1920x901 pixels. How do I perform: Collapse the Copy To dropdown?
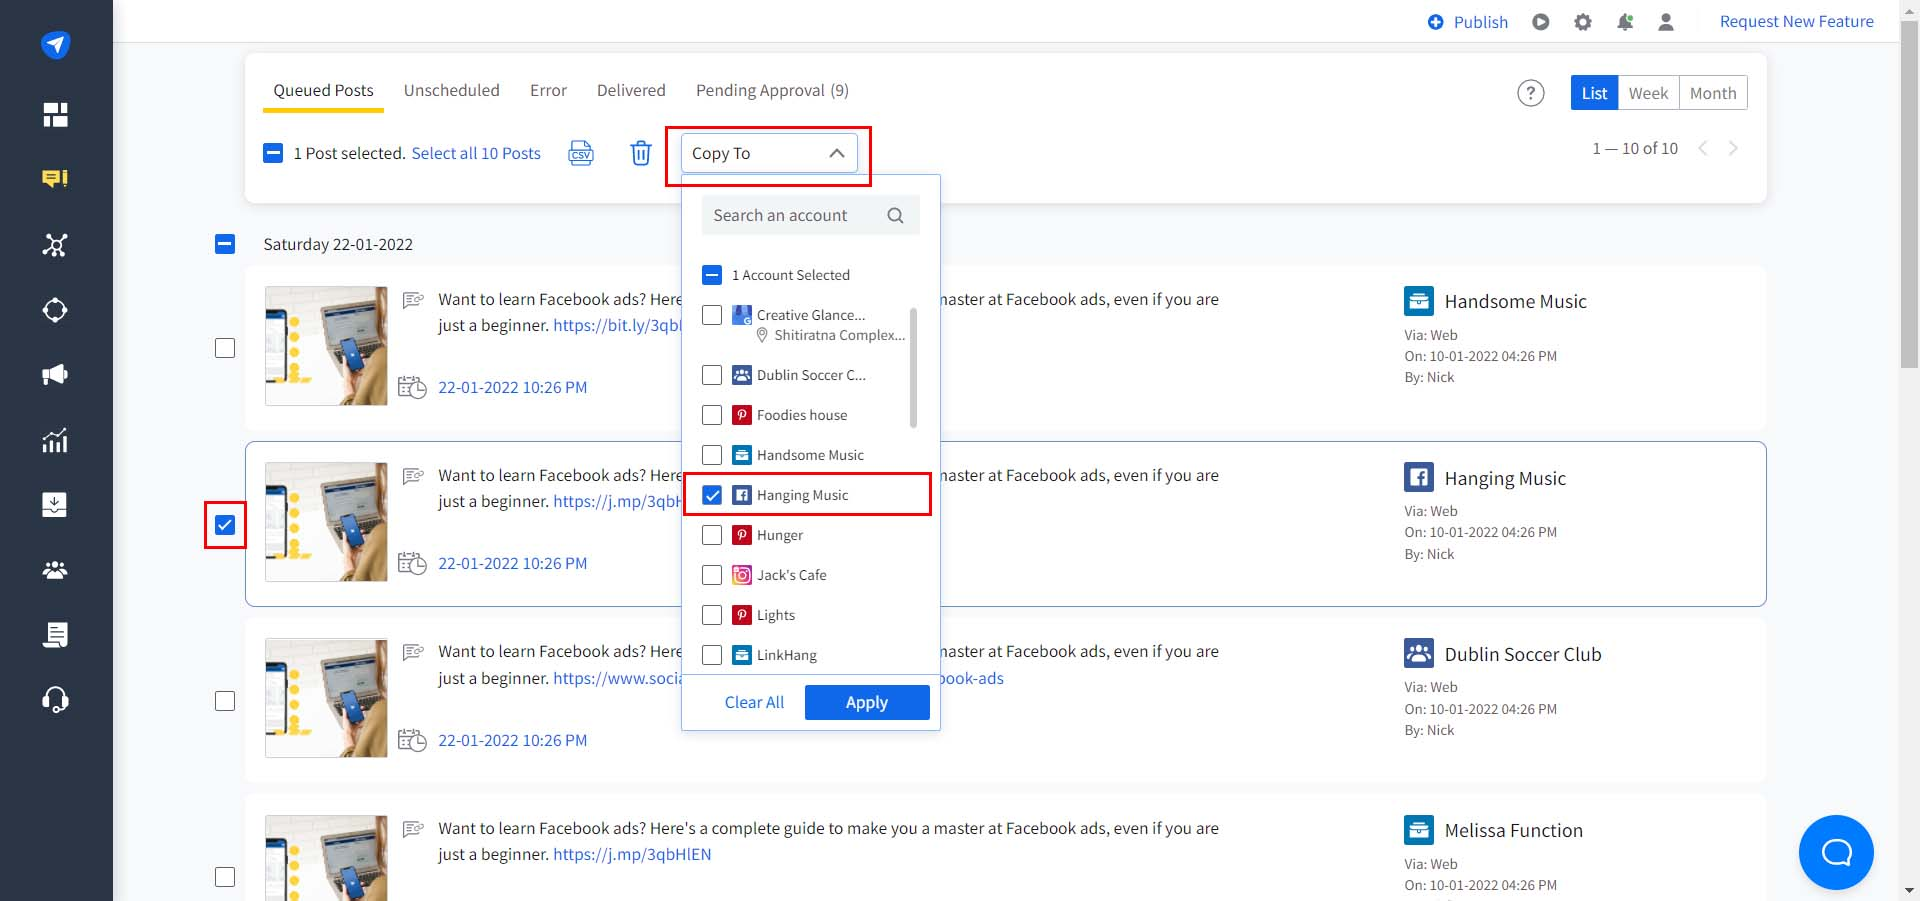pyautogui.click(x=769, y=153)
